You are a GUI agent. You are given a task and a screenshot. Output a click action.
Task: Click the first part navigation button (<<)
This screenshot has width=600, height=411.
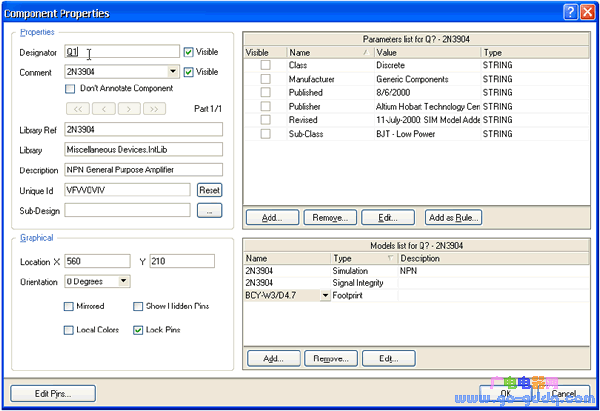(79, 108)
